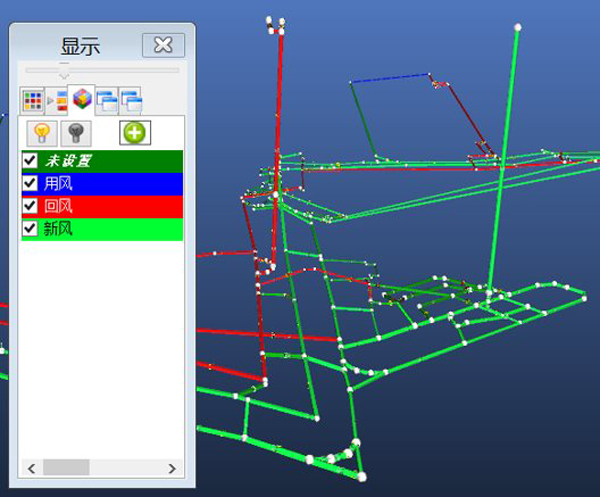Image resolution: width=600 pixels, height=497 pixels.
Task: Select the bright green 新风 color row
Action: coord(103,229)
